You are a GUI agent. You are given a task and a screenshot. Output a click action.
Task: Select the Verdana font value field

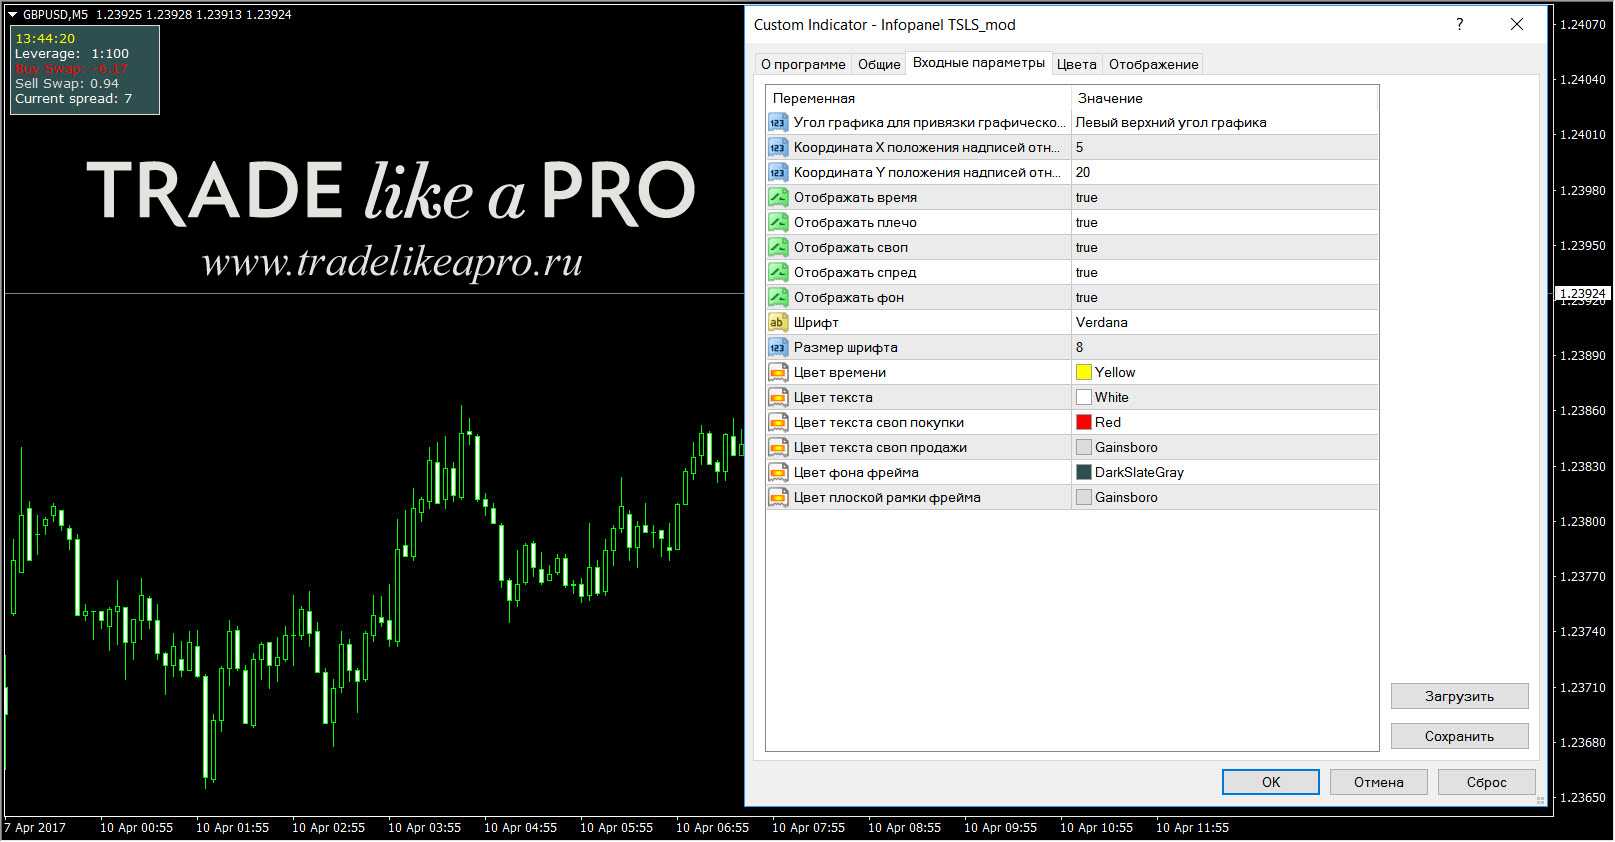pos(1102,322)
